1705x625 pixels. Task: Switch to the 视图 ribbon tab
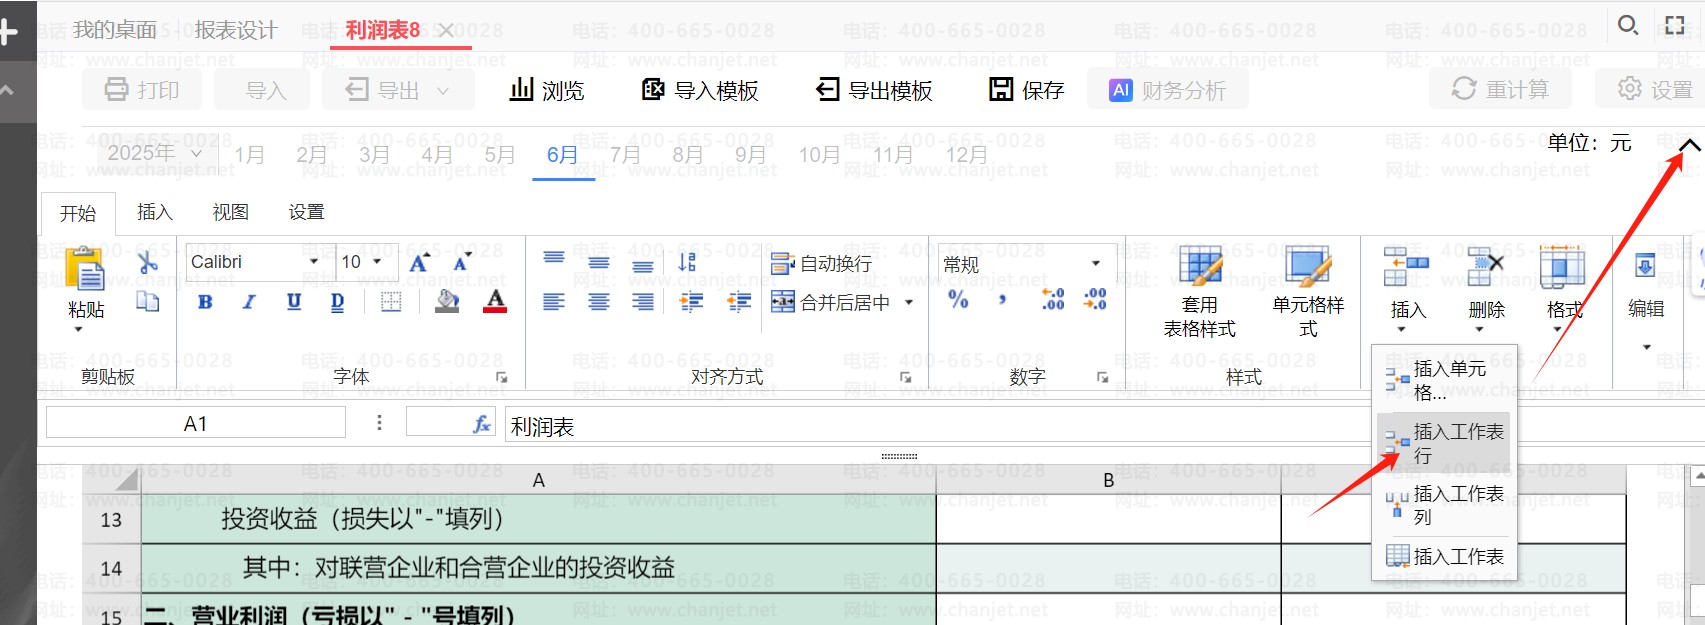[230, 212]
